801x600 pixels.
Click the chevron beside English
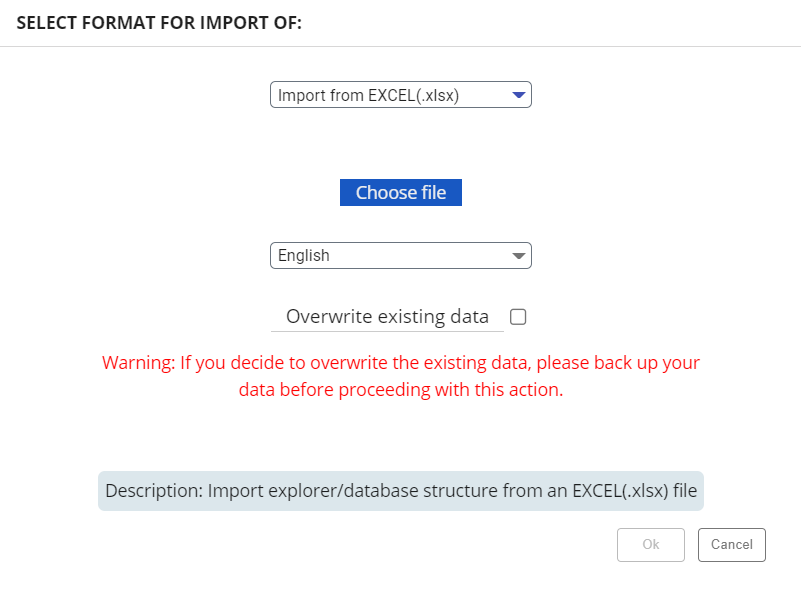pyautogui.click(x=518, y=255)
